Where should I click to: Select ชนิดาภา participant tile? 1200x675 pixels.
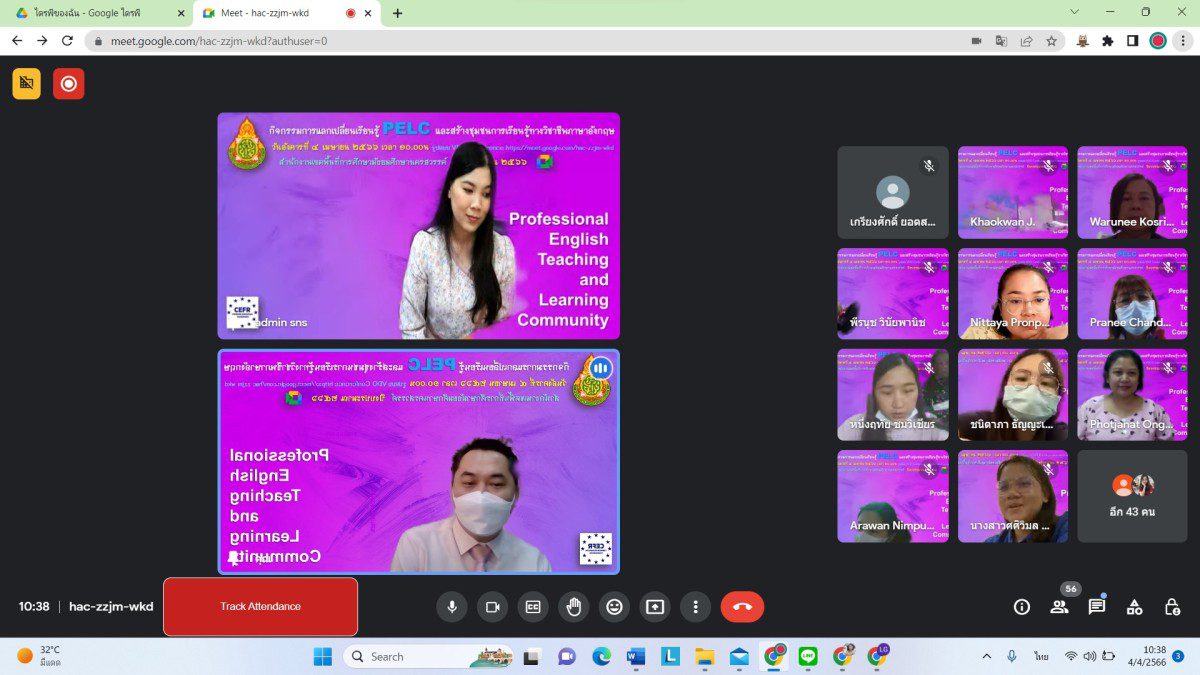[x=1013, y=395]
